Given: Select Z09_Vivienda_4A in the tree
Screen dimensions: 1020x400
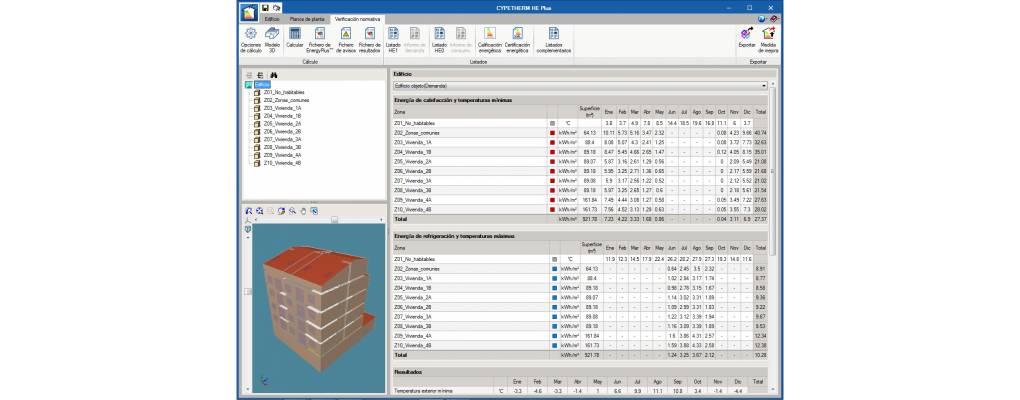Looking at the screenshot, I should coord(282,155).
